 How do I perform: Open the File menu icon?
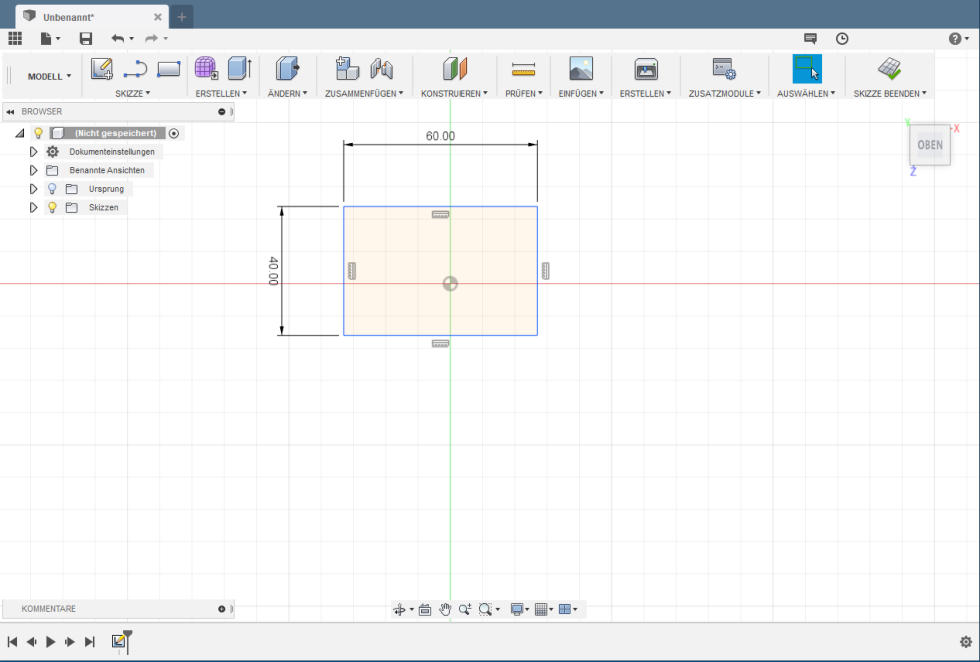point(46,39)
